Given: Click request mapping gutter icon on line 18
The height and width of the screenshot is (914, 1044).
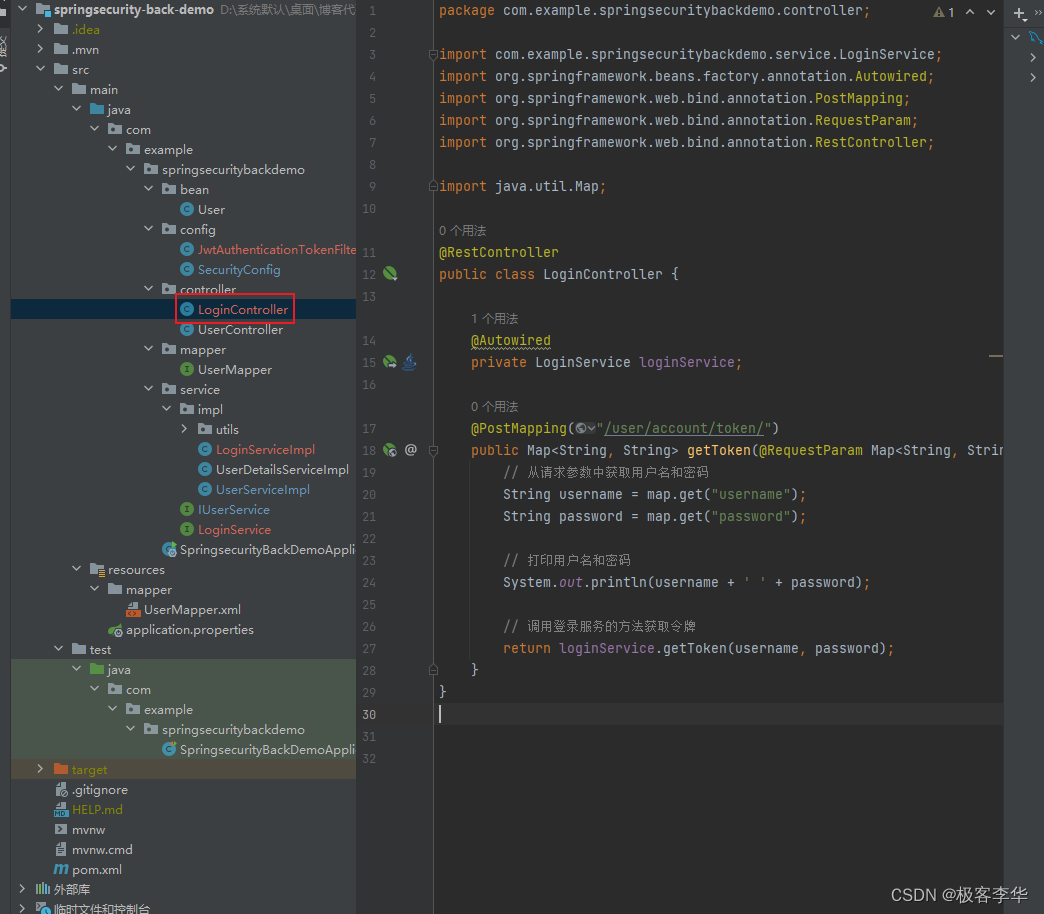Looking at the screenshot, I should click(x=390, y=450).
